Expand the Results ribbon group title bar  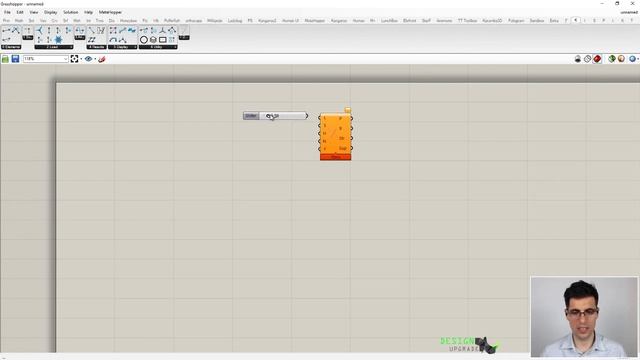[x=96, y=47]
